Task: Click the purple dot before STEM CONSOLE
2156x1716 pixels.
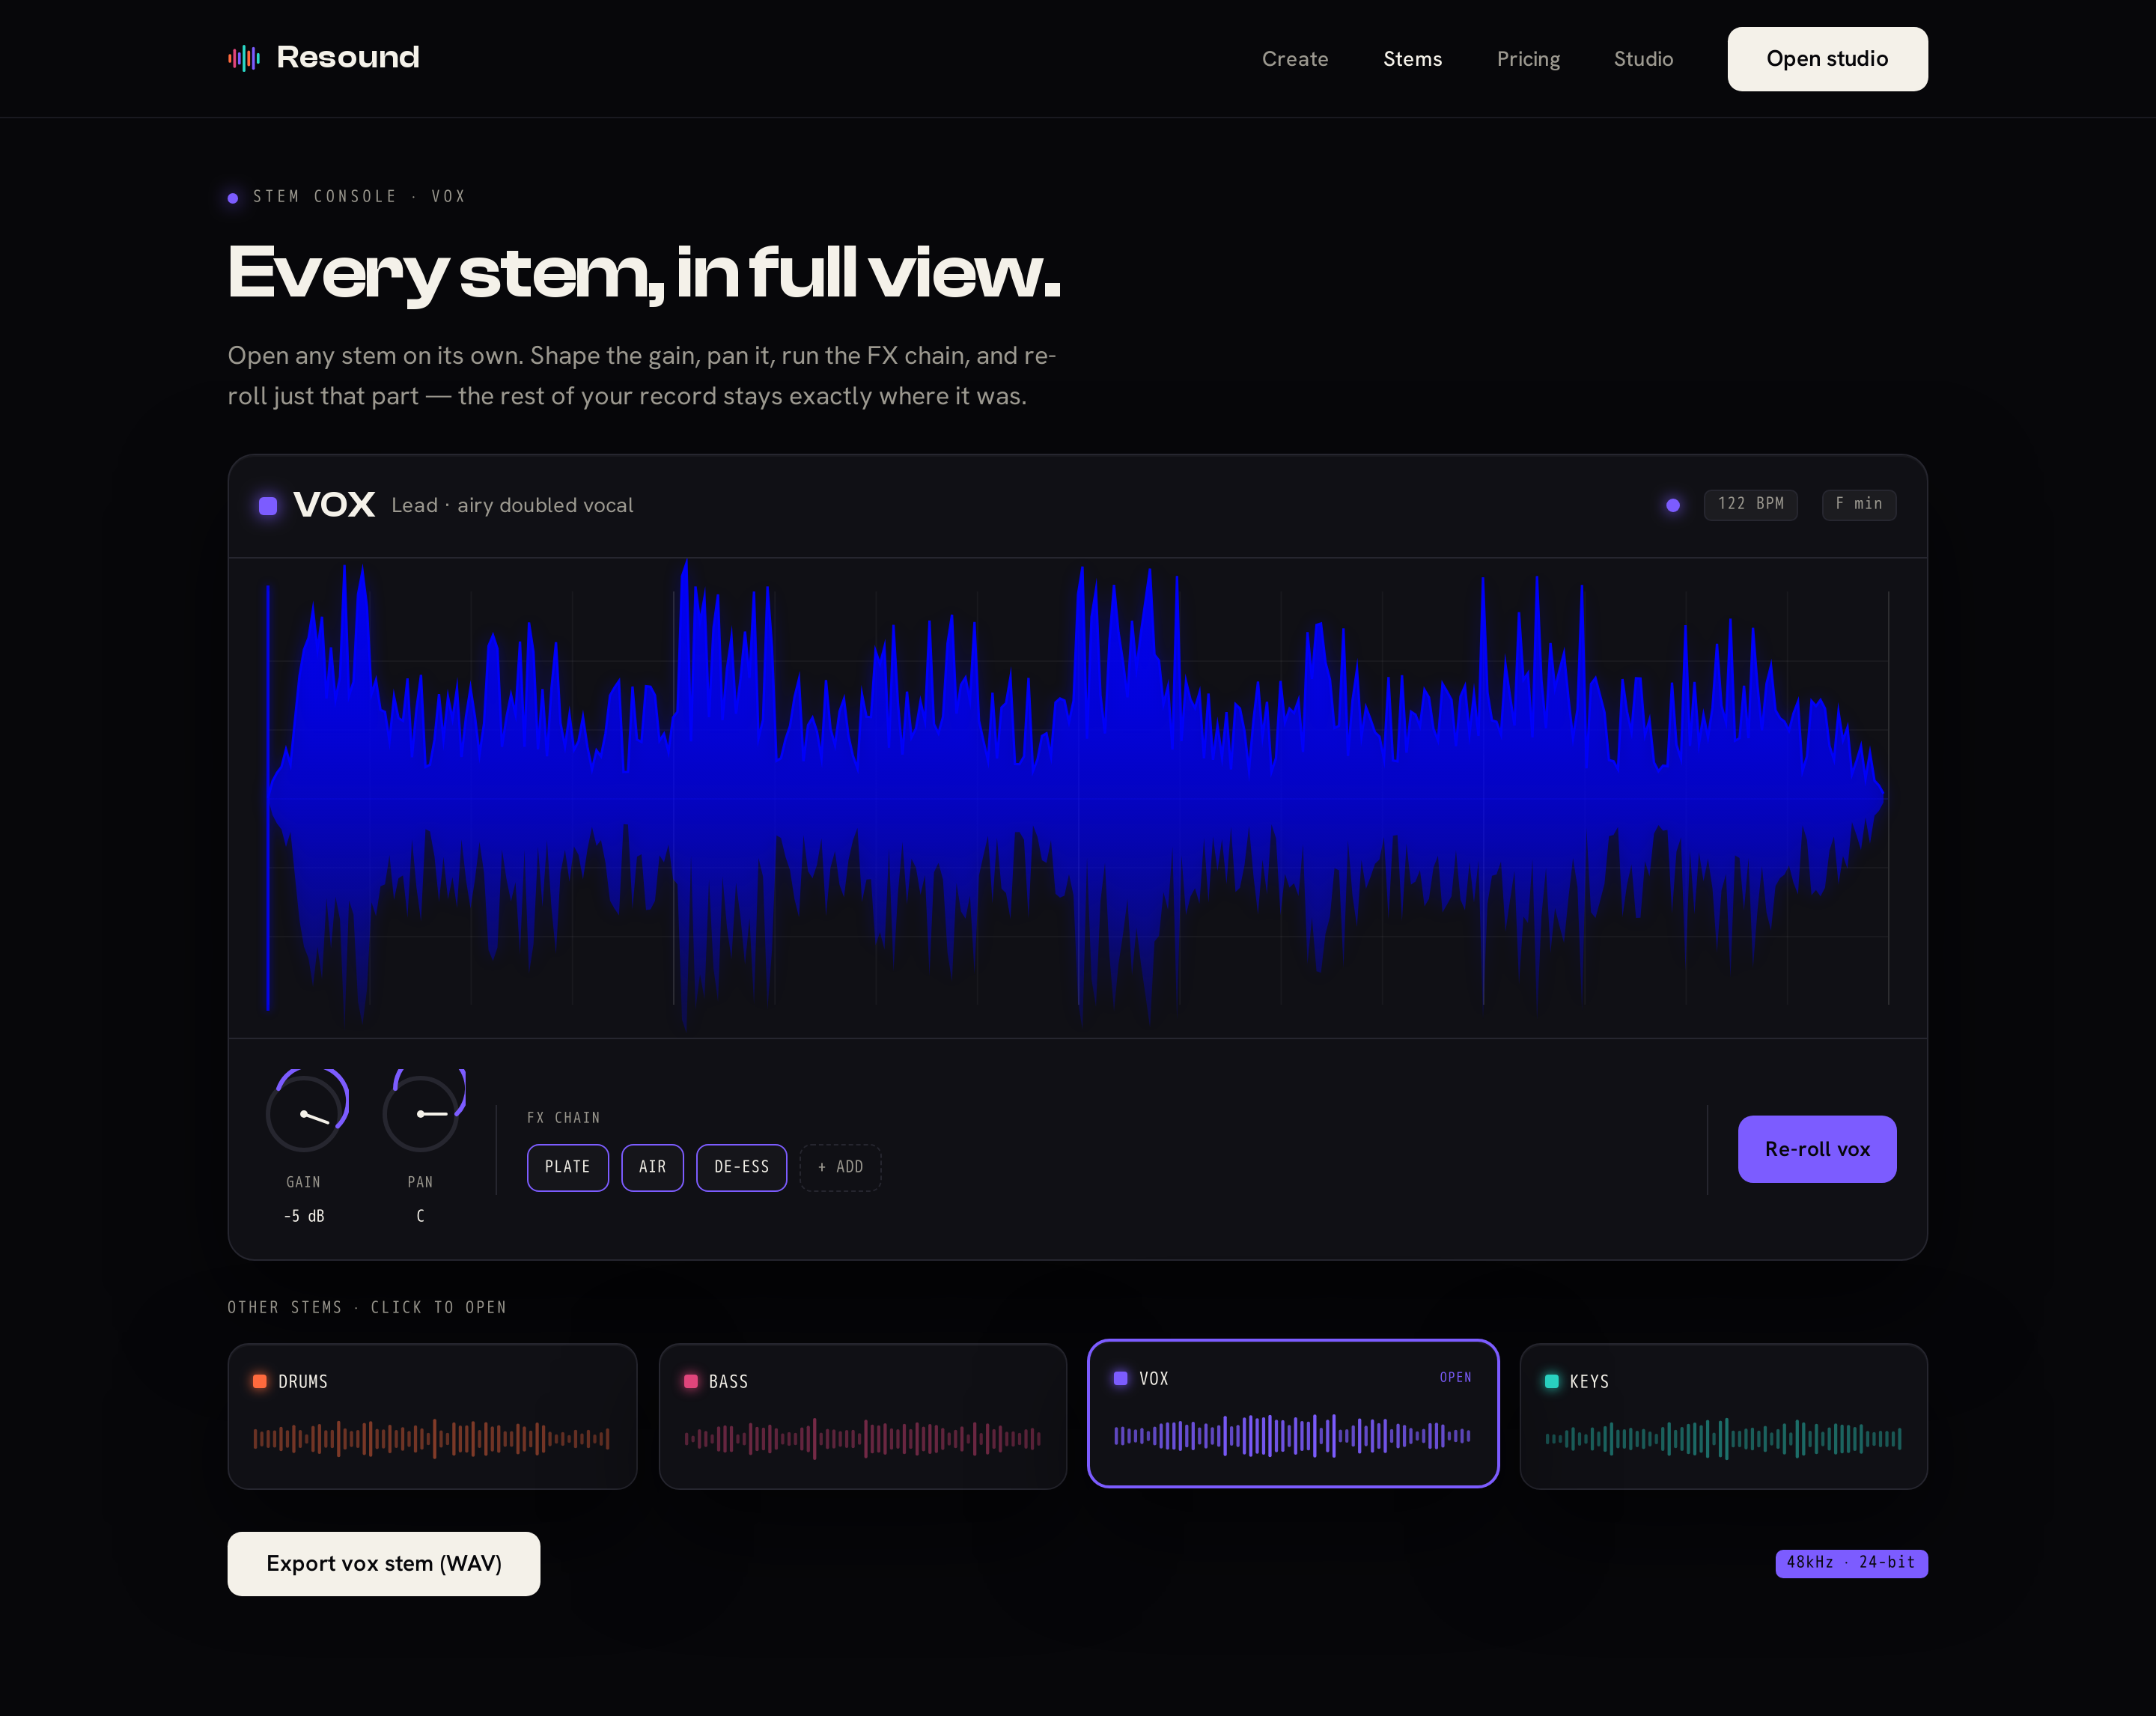Action: click(233, 198)
